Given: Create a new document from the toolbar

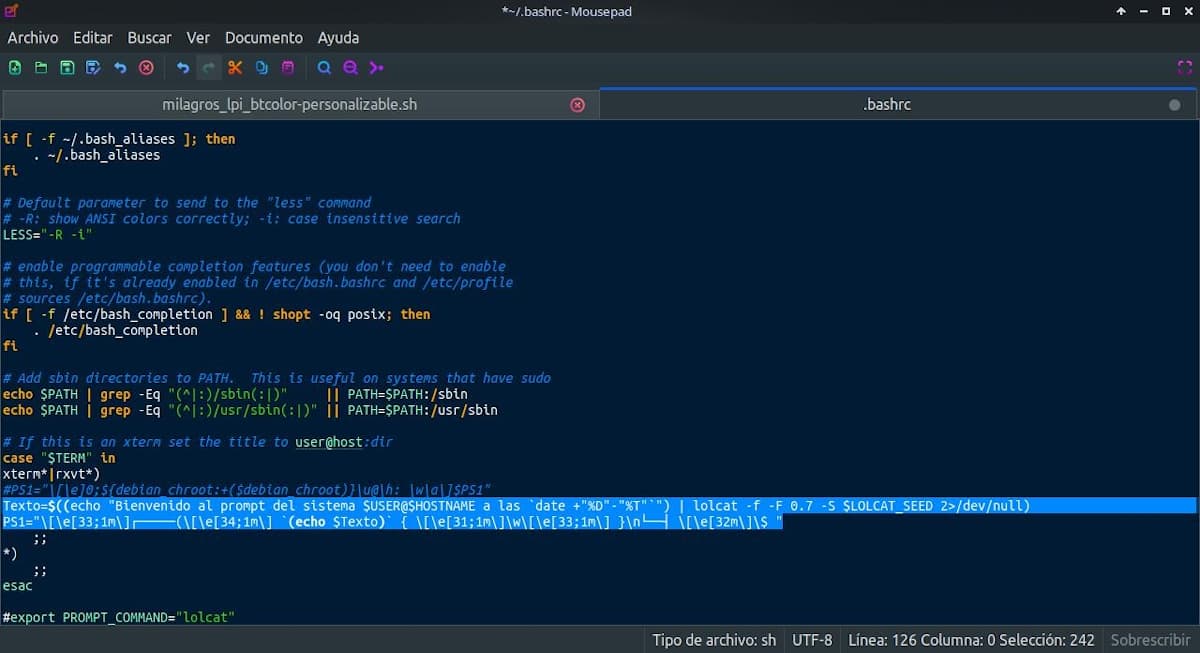Looking at the screenshot, I should [x=15, y=68].
